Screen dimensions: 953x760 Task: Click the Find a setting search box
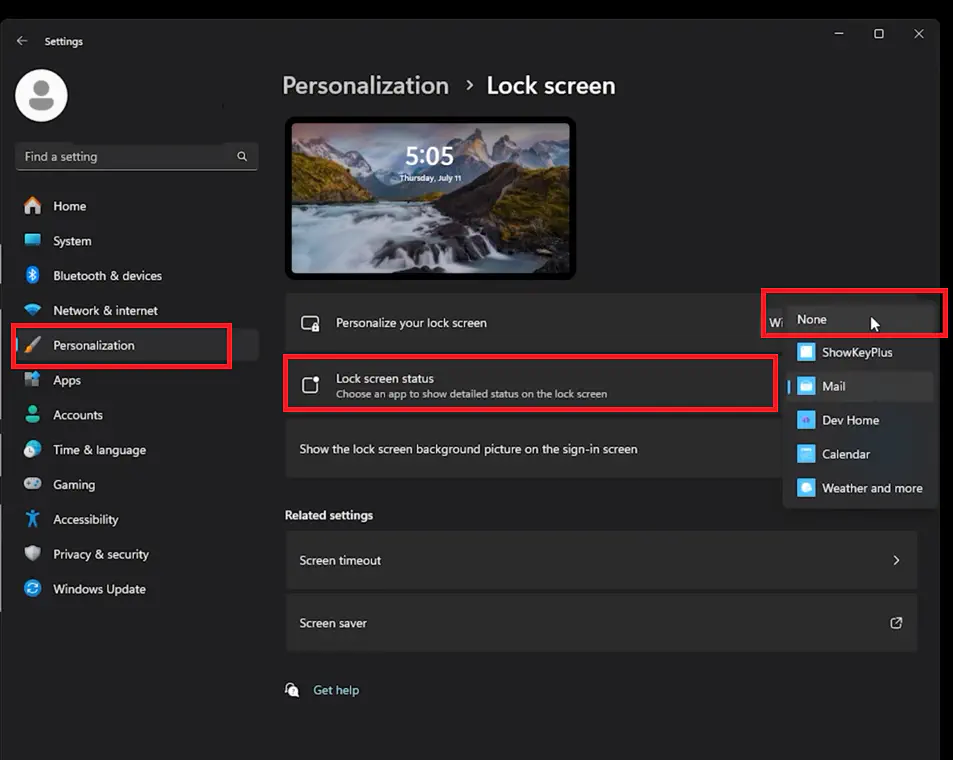tap(125, 157)
